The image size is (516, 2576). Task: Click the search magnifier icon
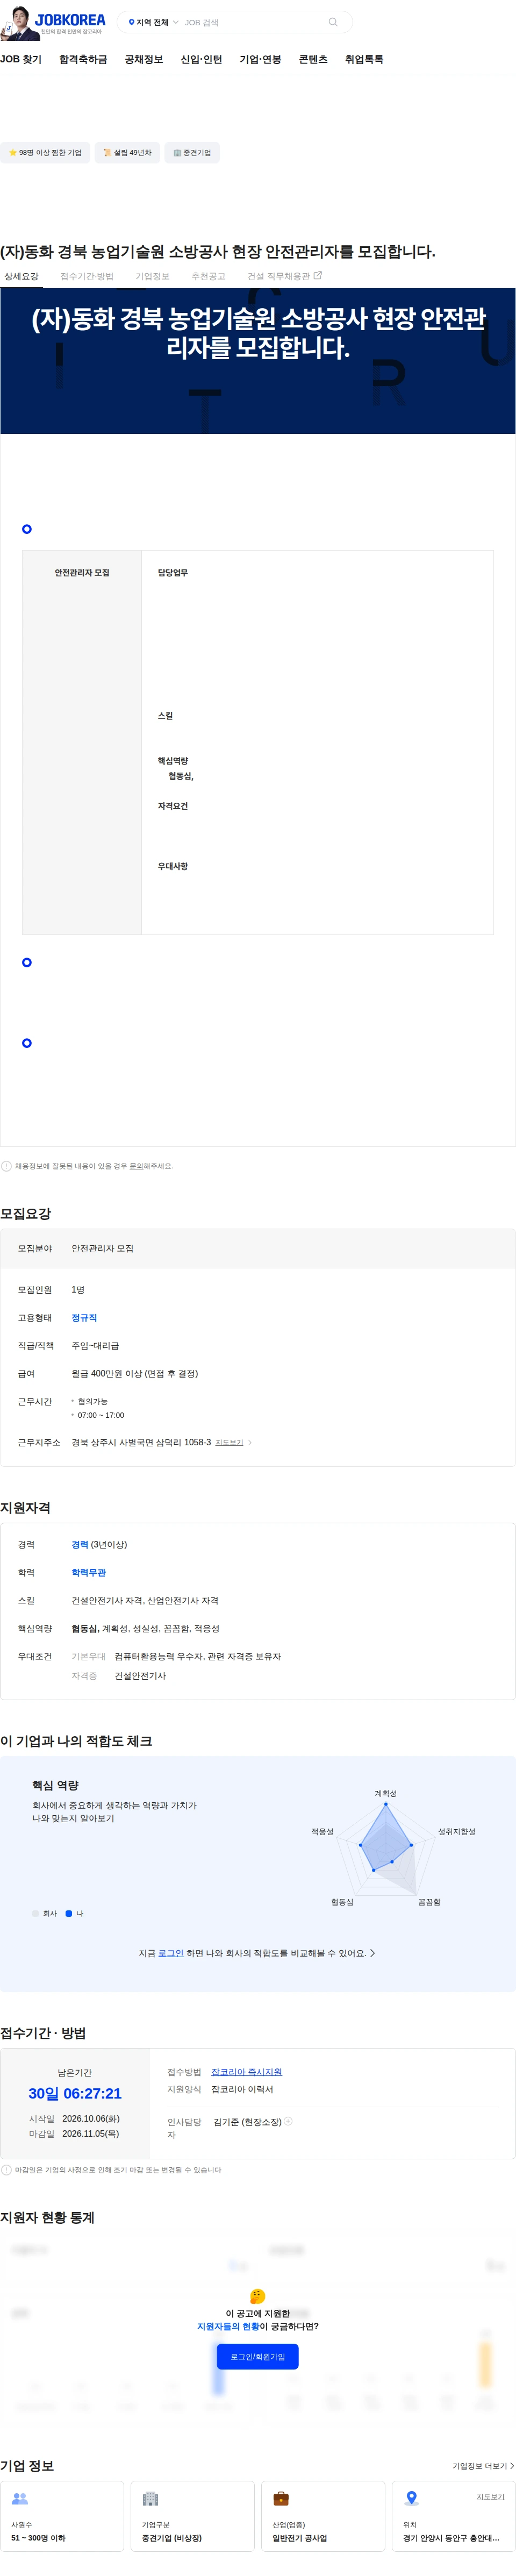point(333,22)
